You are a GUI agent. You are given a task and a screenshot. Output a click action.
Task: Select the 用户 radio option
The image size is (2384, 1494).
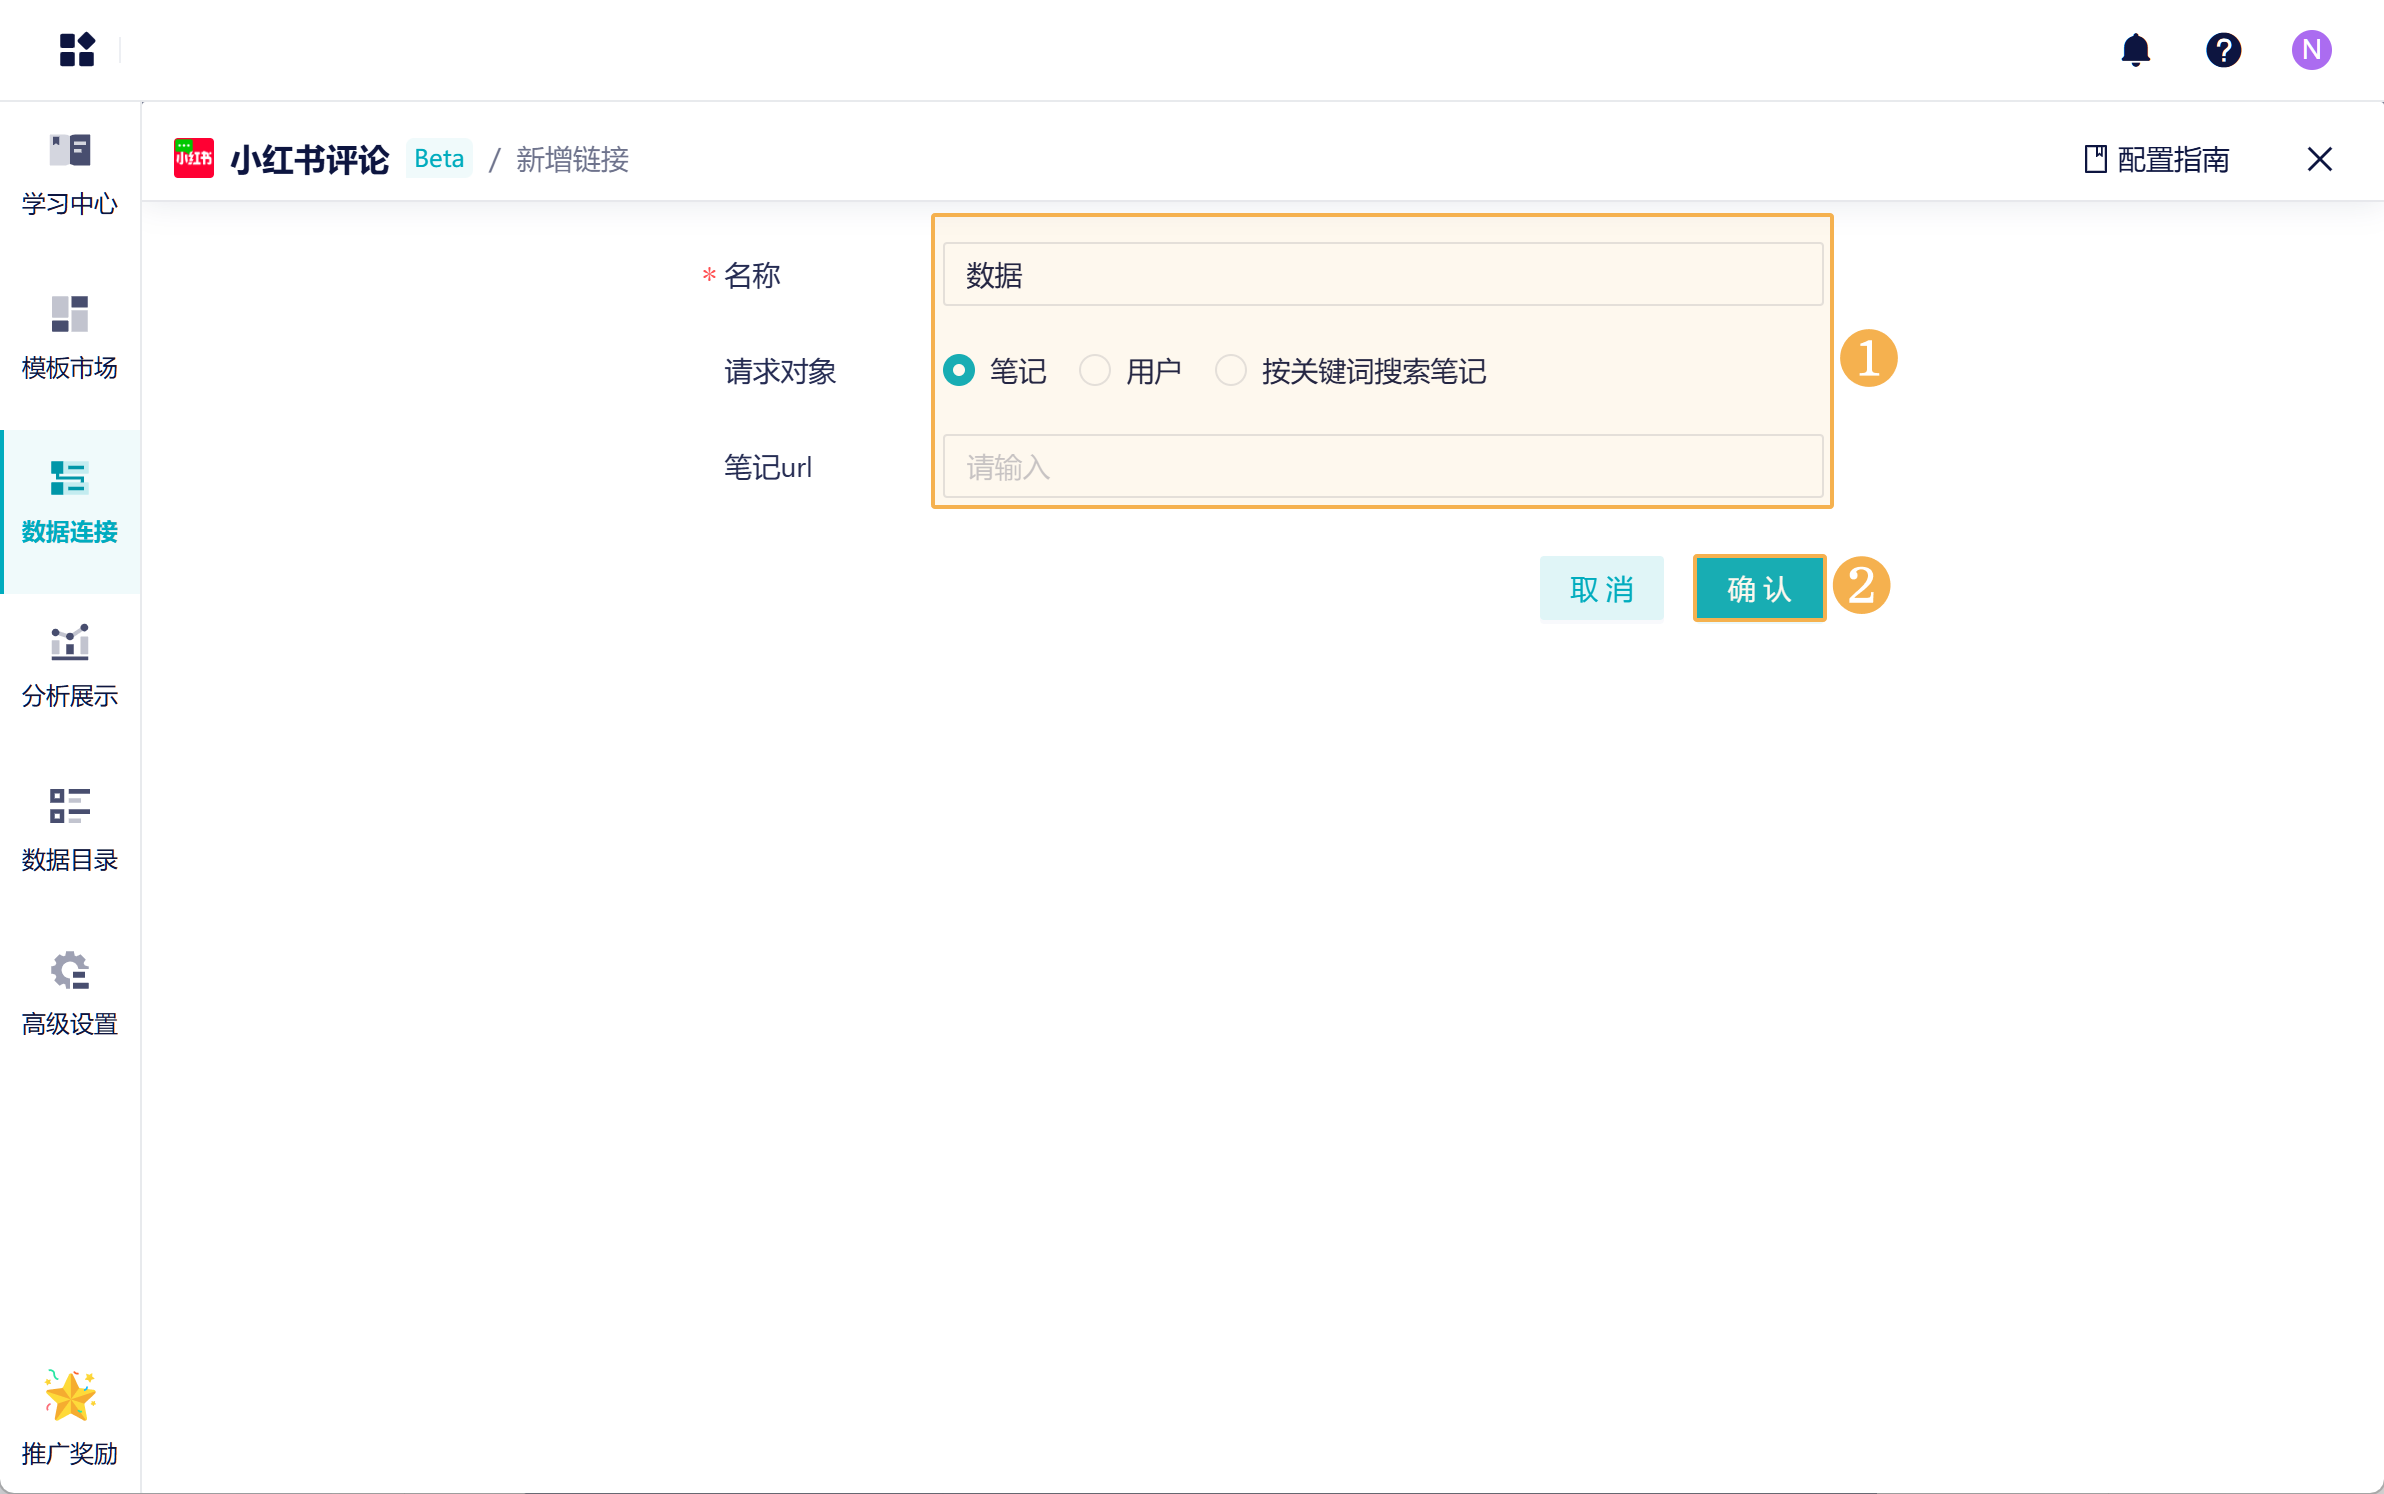[x=1095, y=371]
